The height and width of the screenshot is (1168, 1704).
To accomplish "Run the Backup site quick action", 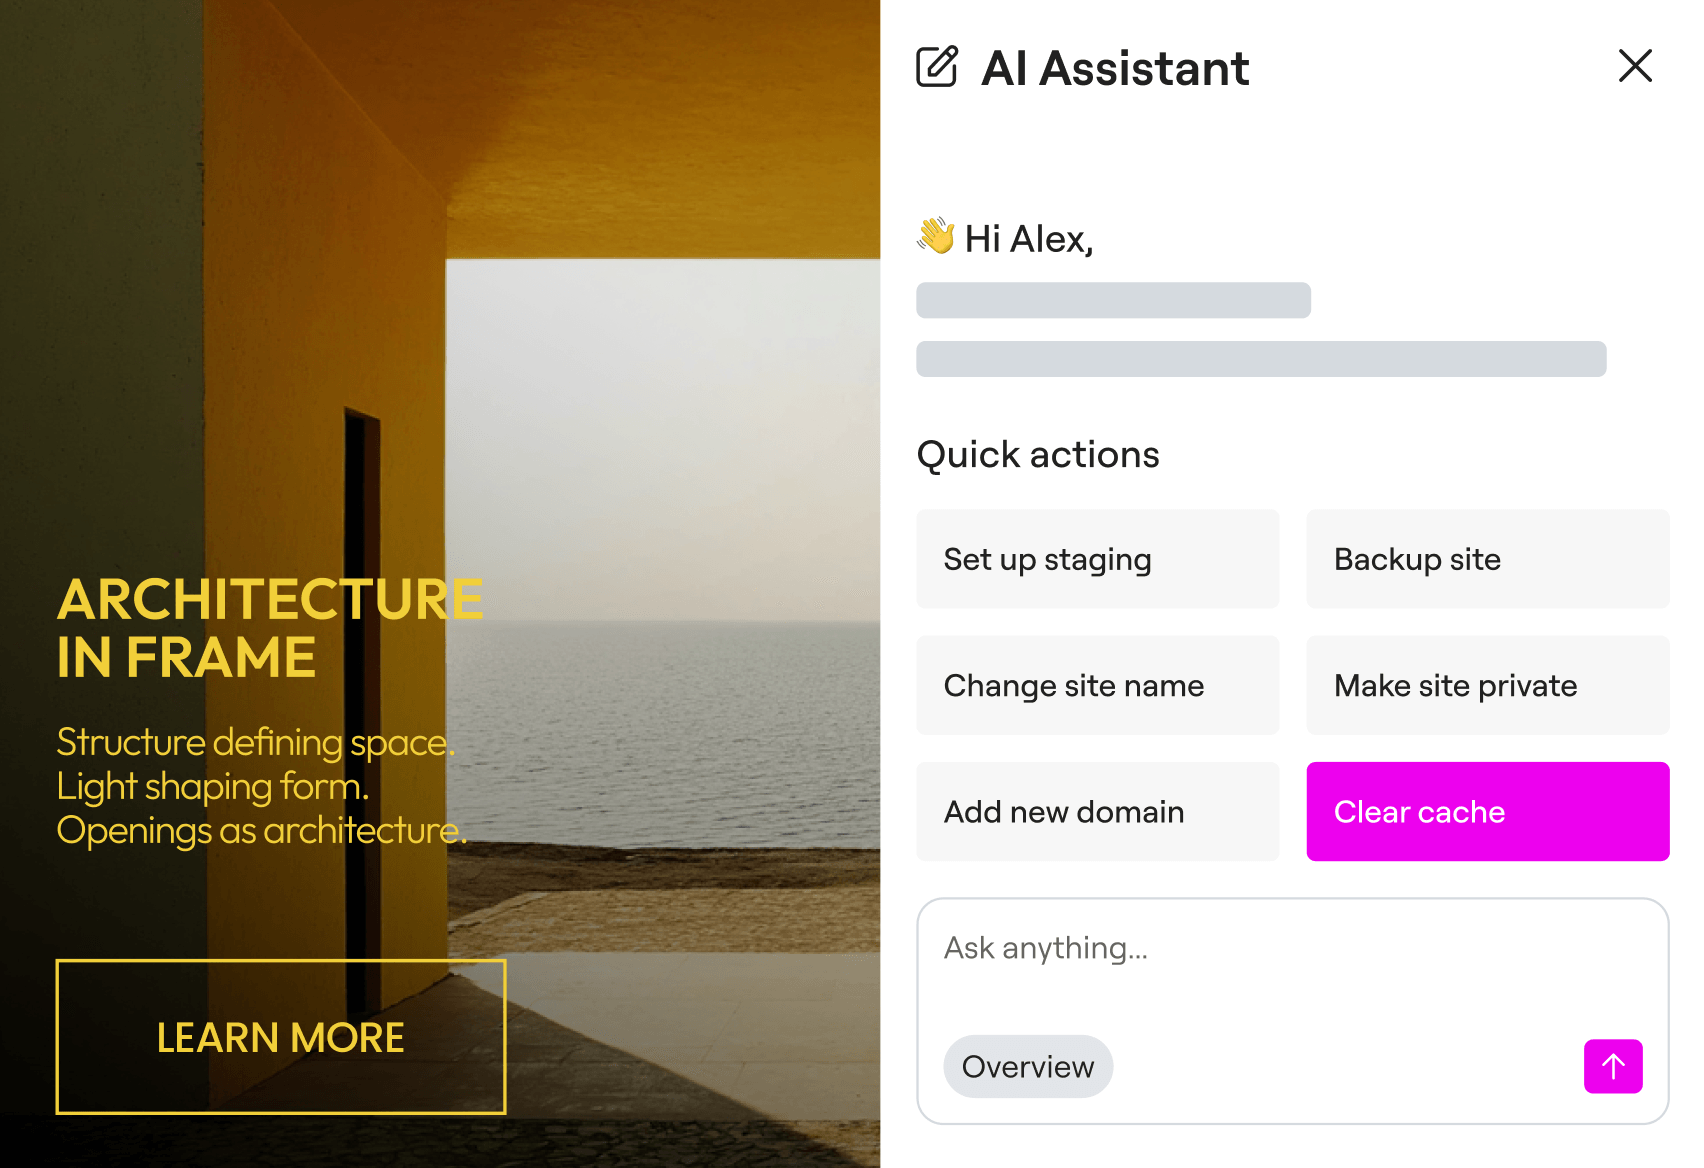I will point(1487,559).
